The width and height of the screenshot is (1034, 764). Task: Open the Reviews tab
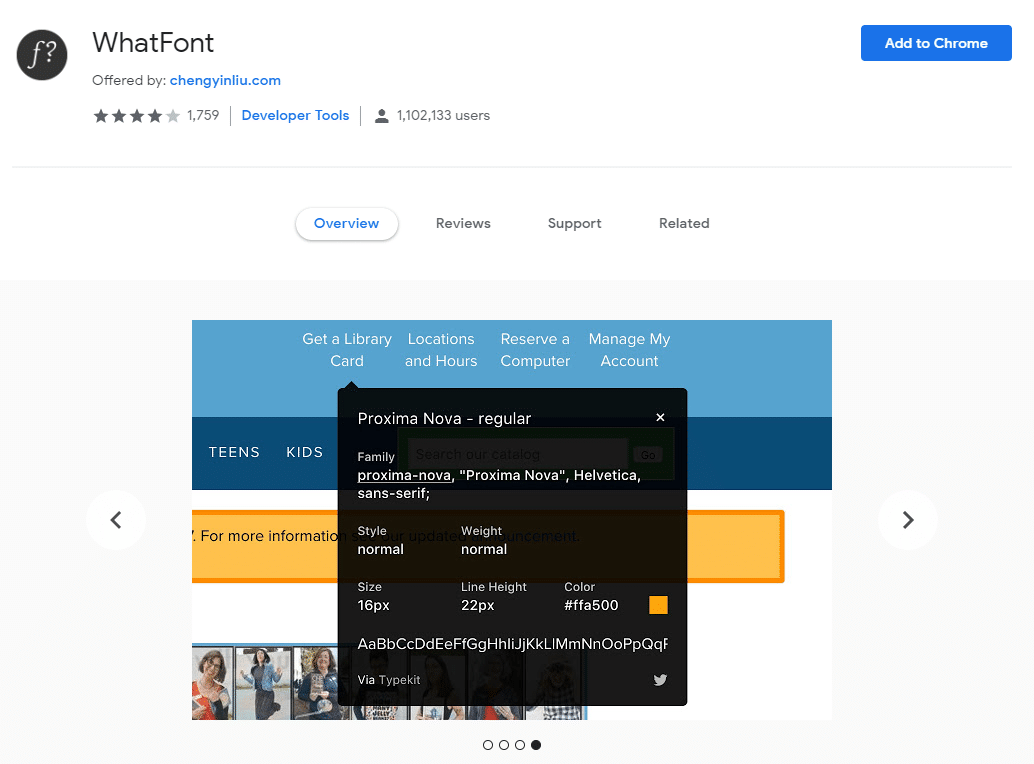coord(463,223)
